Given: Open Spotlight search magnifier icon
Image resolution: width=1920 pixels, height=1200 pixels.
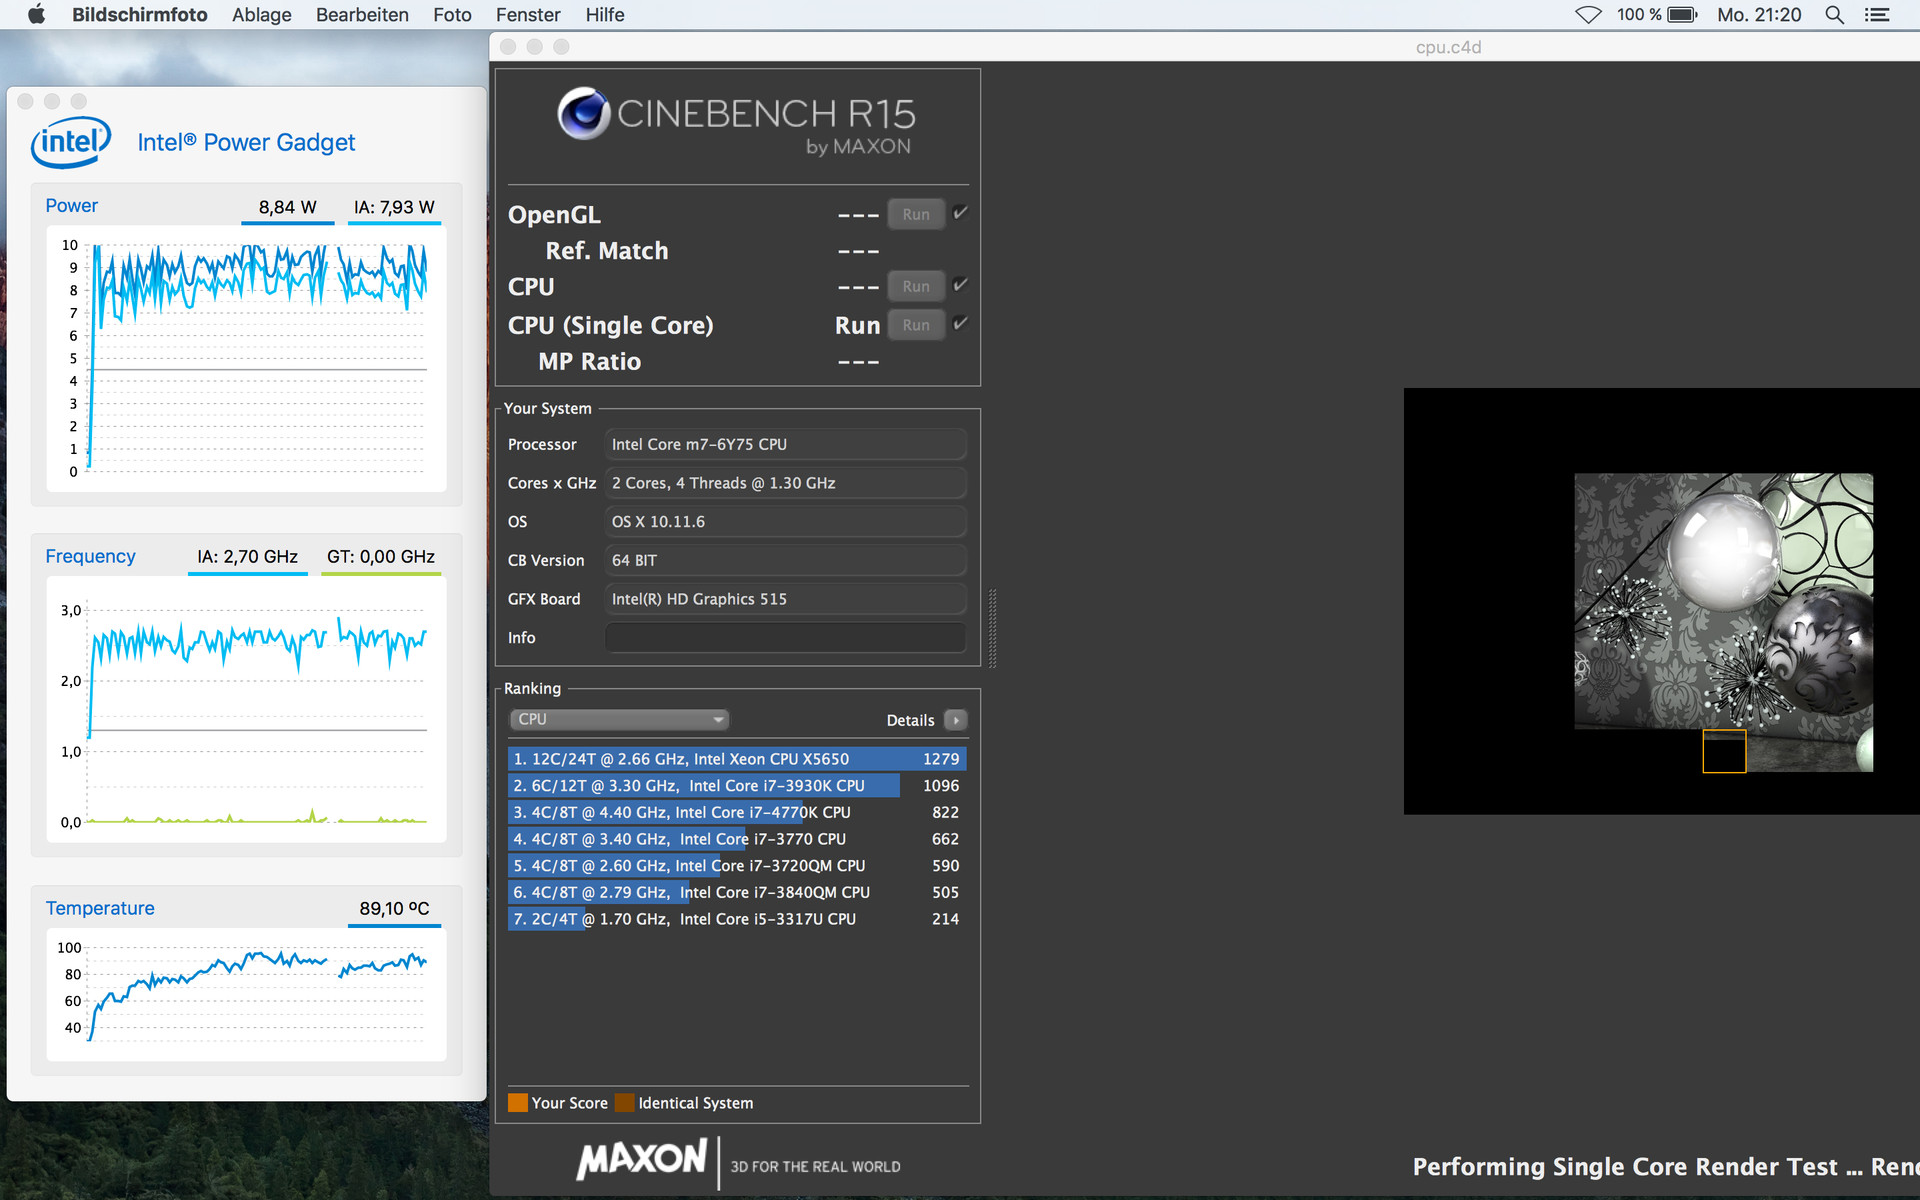Looking at the screenshot, I should (x=1834, y=14).
